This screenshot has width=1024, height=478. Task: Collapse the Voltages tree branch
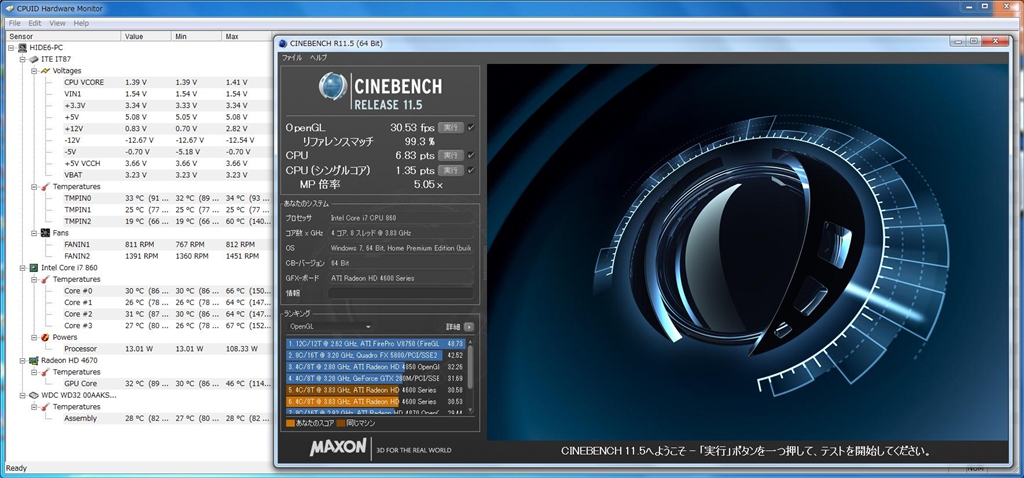(x=33, y=71)
